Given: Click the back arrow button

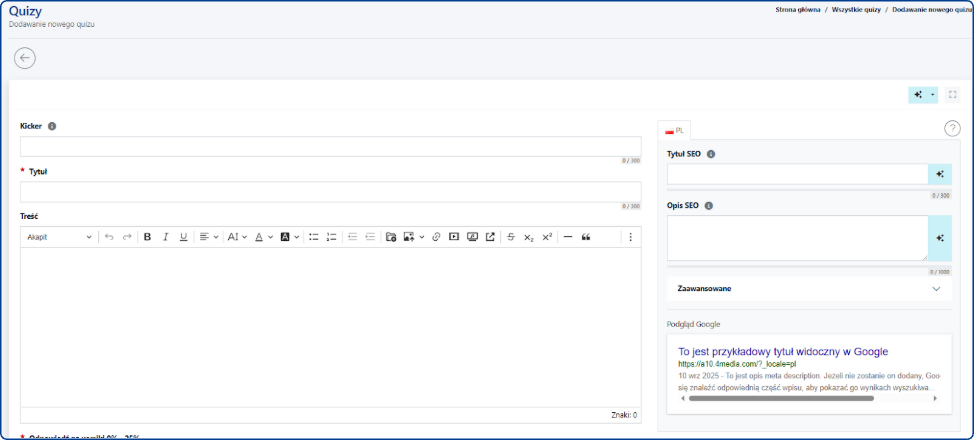Looking at the screenshot, I should [x=25, y=58].
